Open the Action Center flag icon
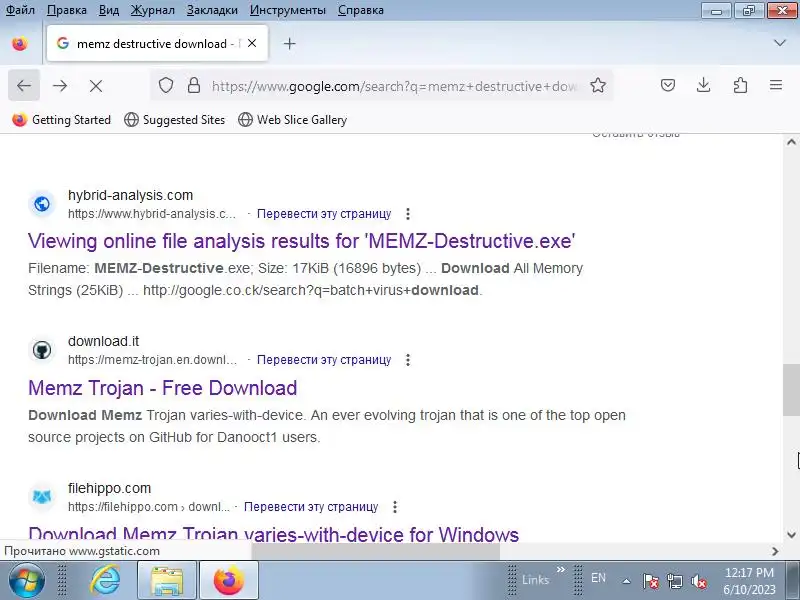Image resolution: width=800 pixels, height=600 pixels. click(650, 581)
